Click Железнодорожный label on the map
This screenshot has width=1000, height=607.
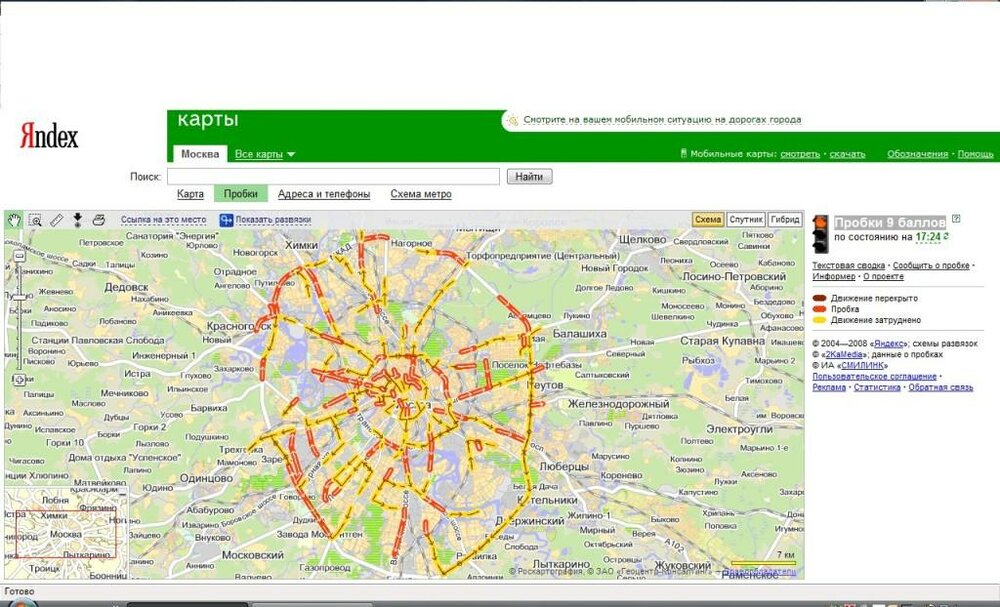pyautogui.click(x=619, y=404)
